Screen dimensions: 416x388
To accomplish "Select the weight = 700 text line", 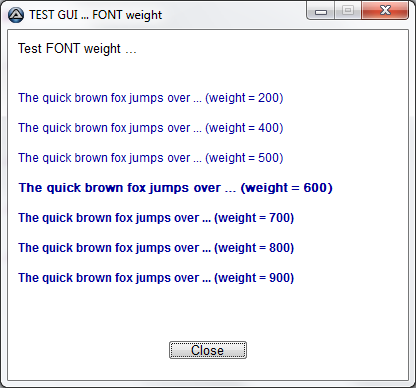I will [x=156, y=218].
